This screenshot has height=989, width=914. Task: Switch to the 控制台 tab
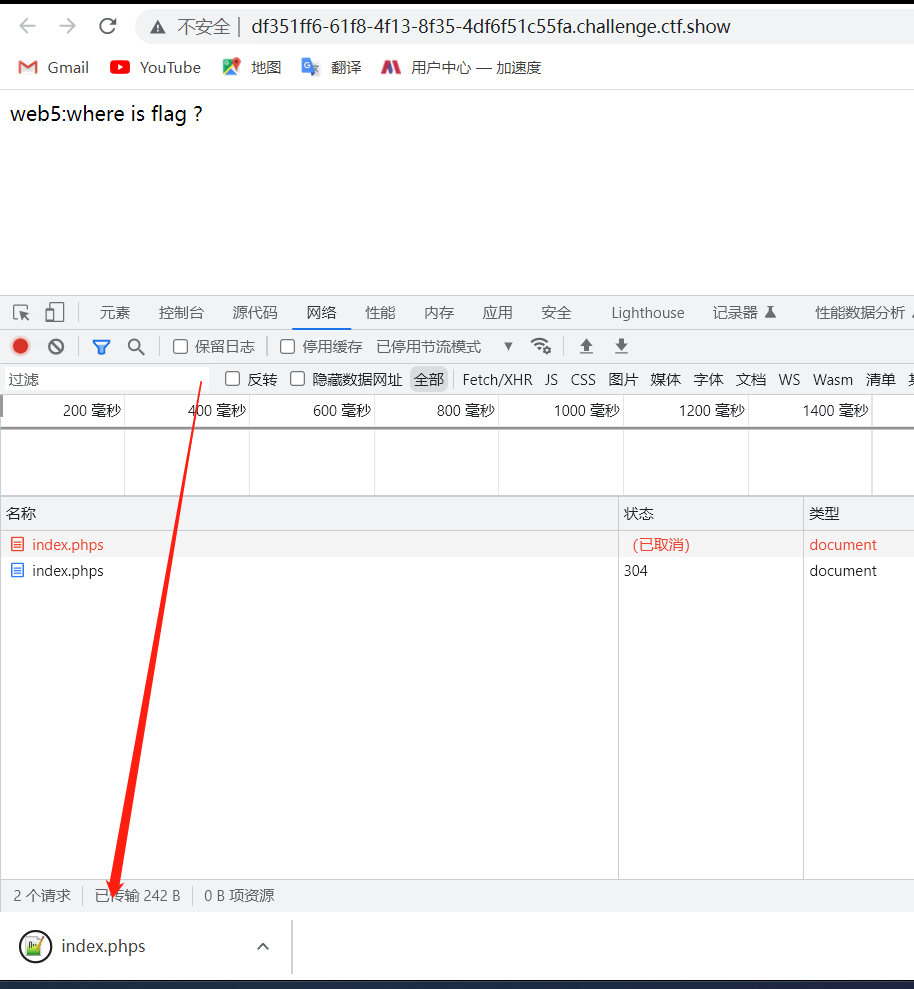pyautogui.click(x=181, y=312)
